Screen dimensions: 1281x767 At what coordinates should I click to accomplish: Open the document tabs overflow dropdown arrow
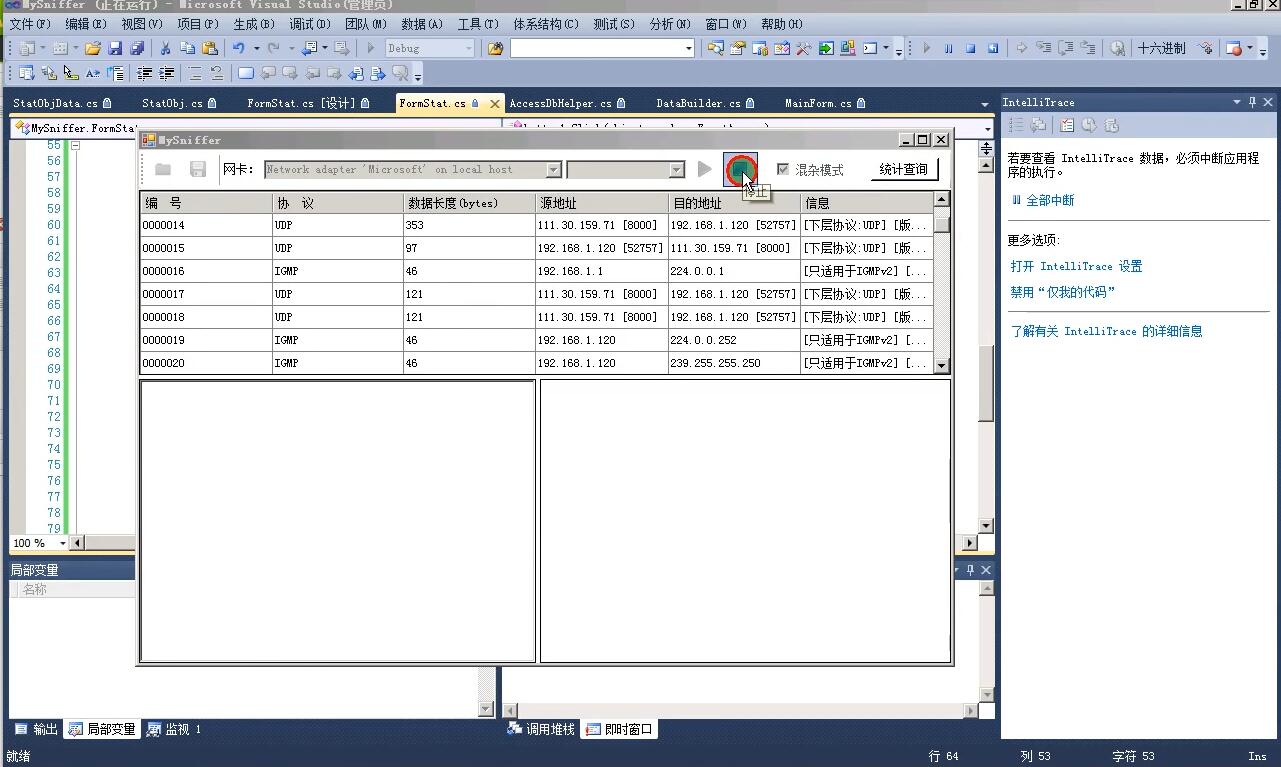(x=984, y=104)
